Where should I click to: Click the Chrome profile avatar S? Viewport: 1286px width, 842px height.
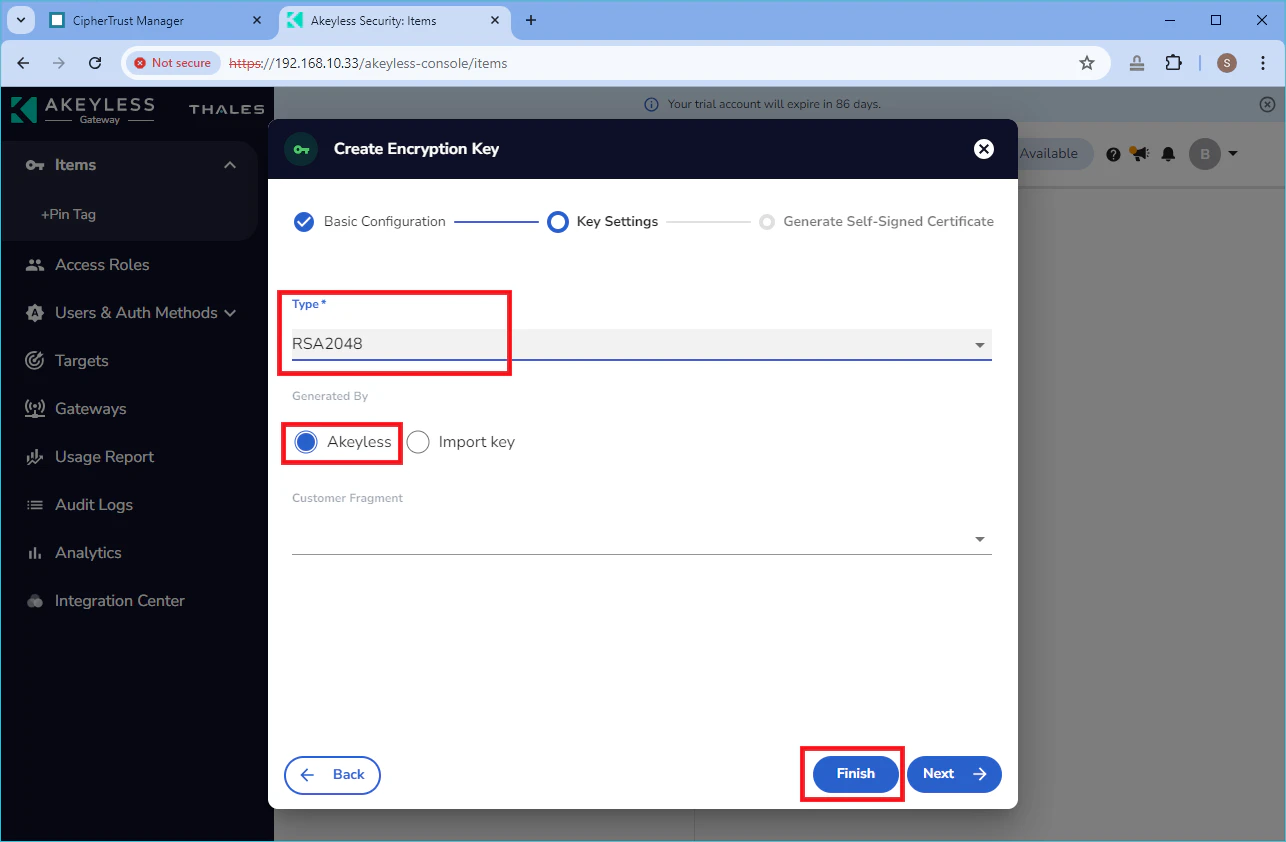[1227, 63]
